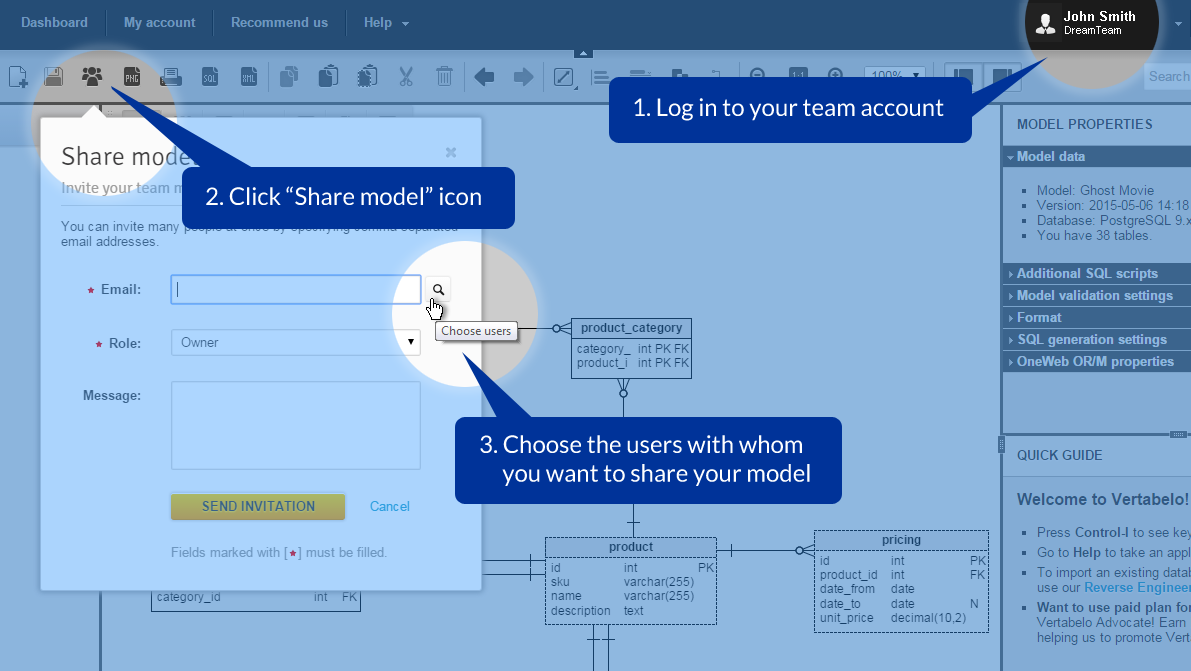
Task: Click into the Message text area
Action: (x=295, y=426)
